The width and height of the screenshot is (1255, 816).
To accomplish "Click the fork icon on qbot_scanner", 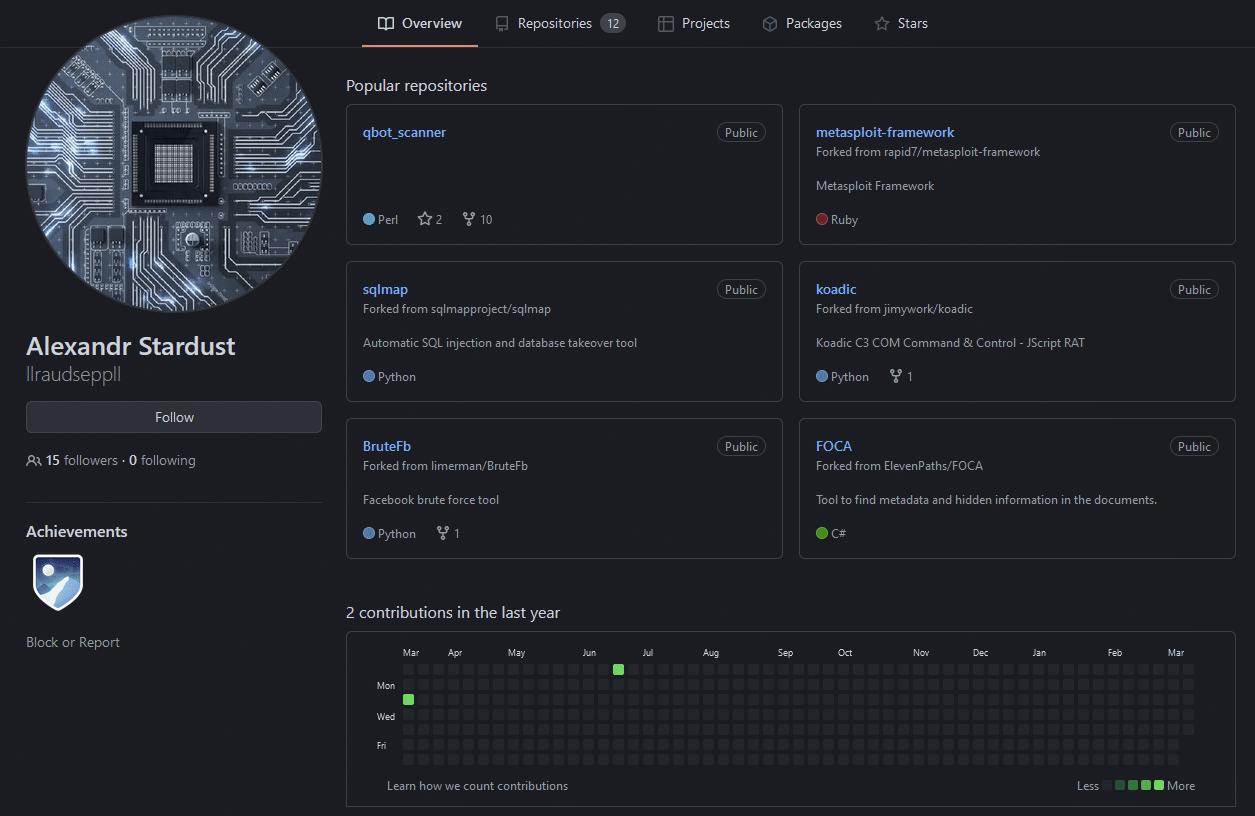I will coord(469,219).
